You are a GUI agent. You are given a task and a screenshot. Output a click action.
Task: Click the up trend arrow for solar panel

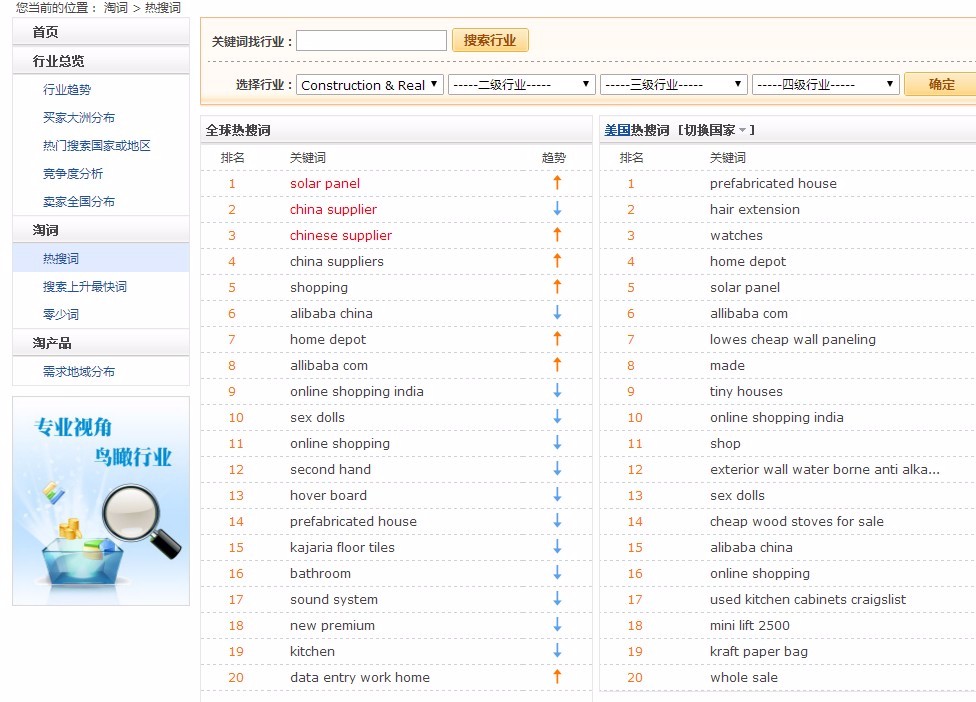(x=557, y=183)
